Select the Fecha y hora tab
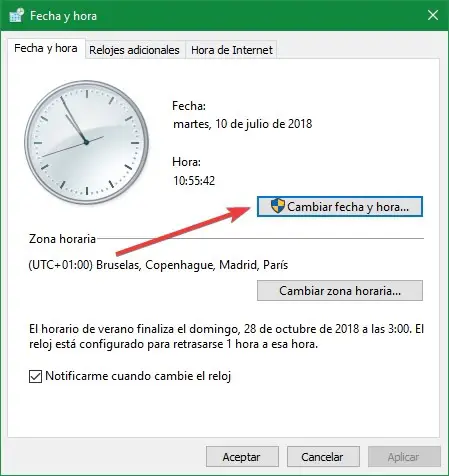Image resolution: width=449 pixels, height=476 pixels. [46, 48]
